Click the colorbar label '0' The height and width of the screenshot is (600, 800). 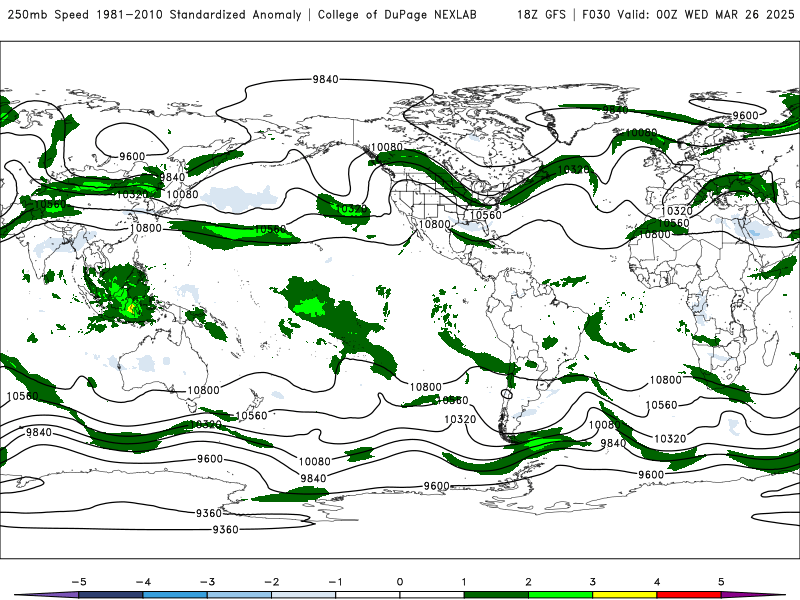pos(400,582)
